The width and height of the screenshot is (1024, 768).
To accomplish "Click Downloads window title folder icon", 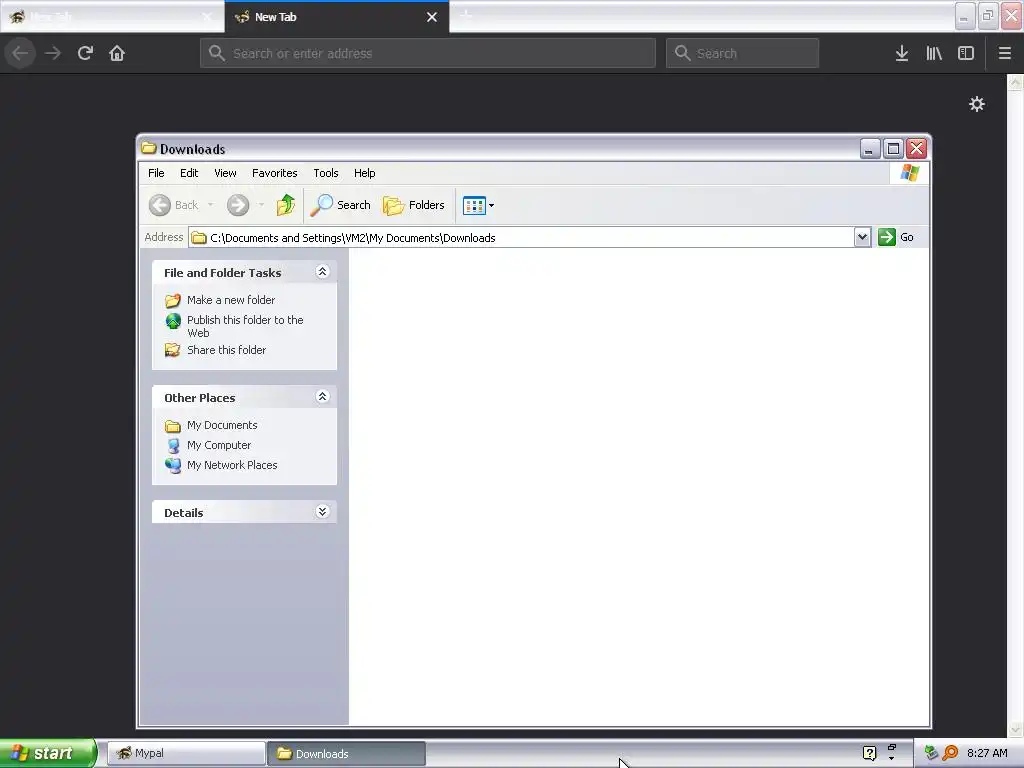I will tap(149, 148).
